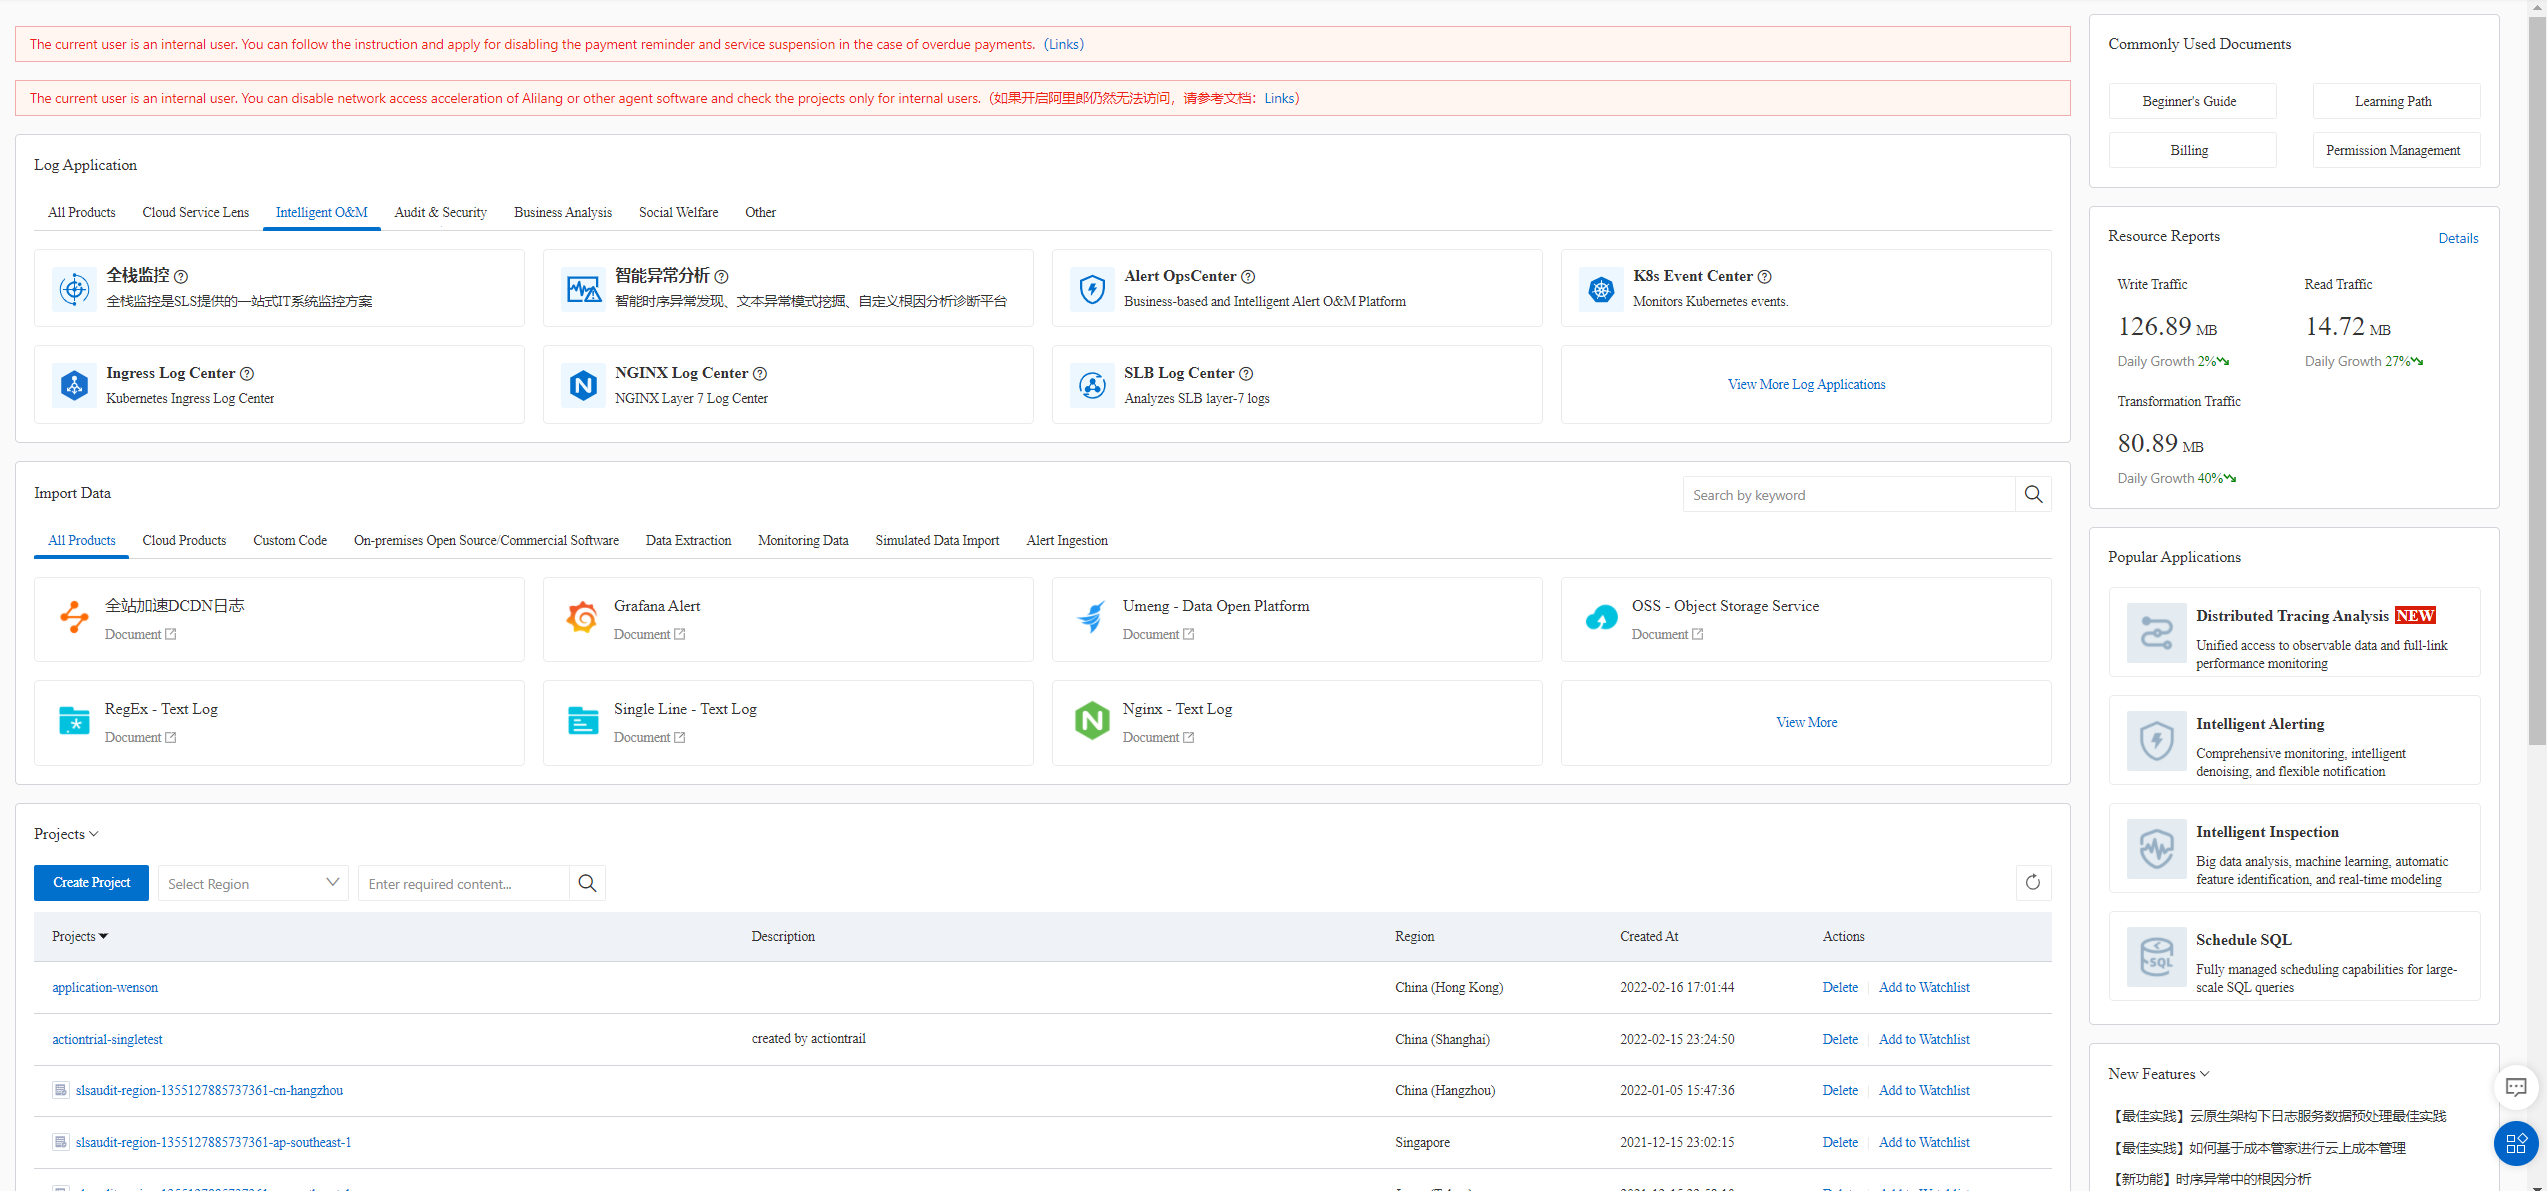The image size is (2547, 1191).
Task: Click the Grafana Alert icon
Action: click(582, 617)
